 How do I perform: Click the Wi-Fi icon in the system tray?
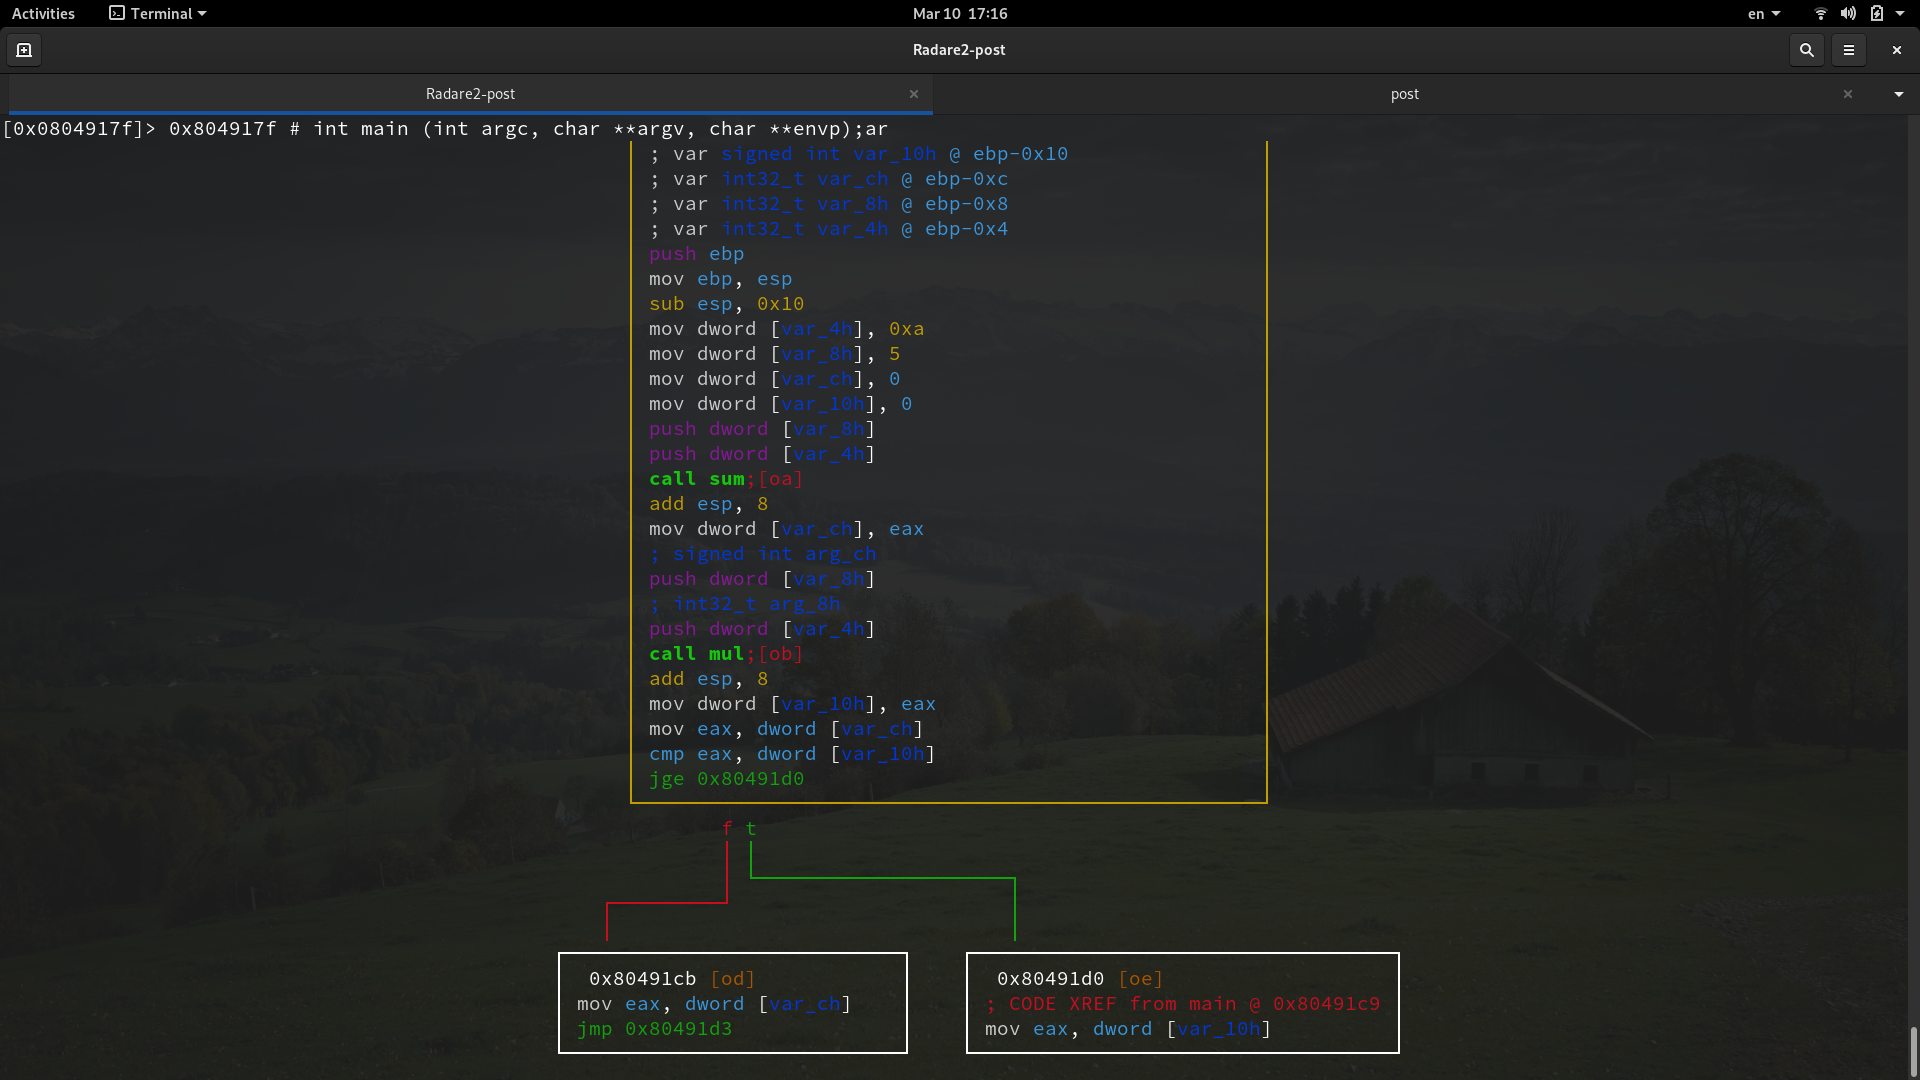click(x=1819, y=13)
